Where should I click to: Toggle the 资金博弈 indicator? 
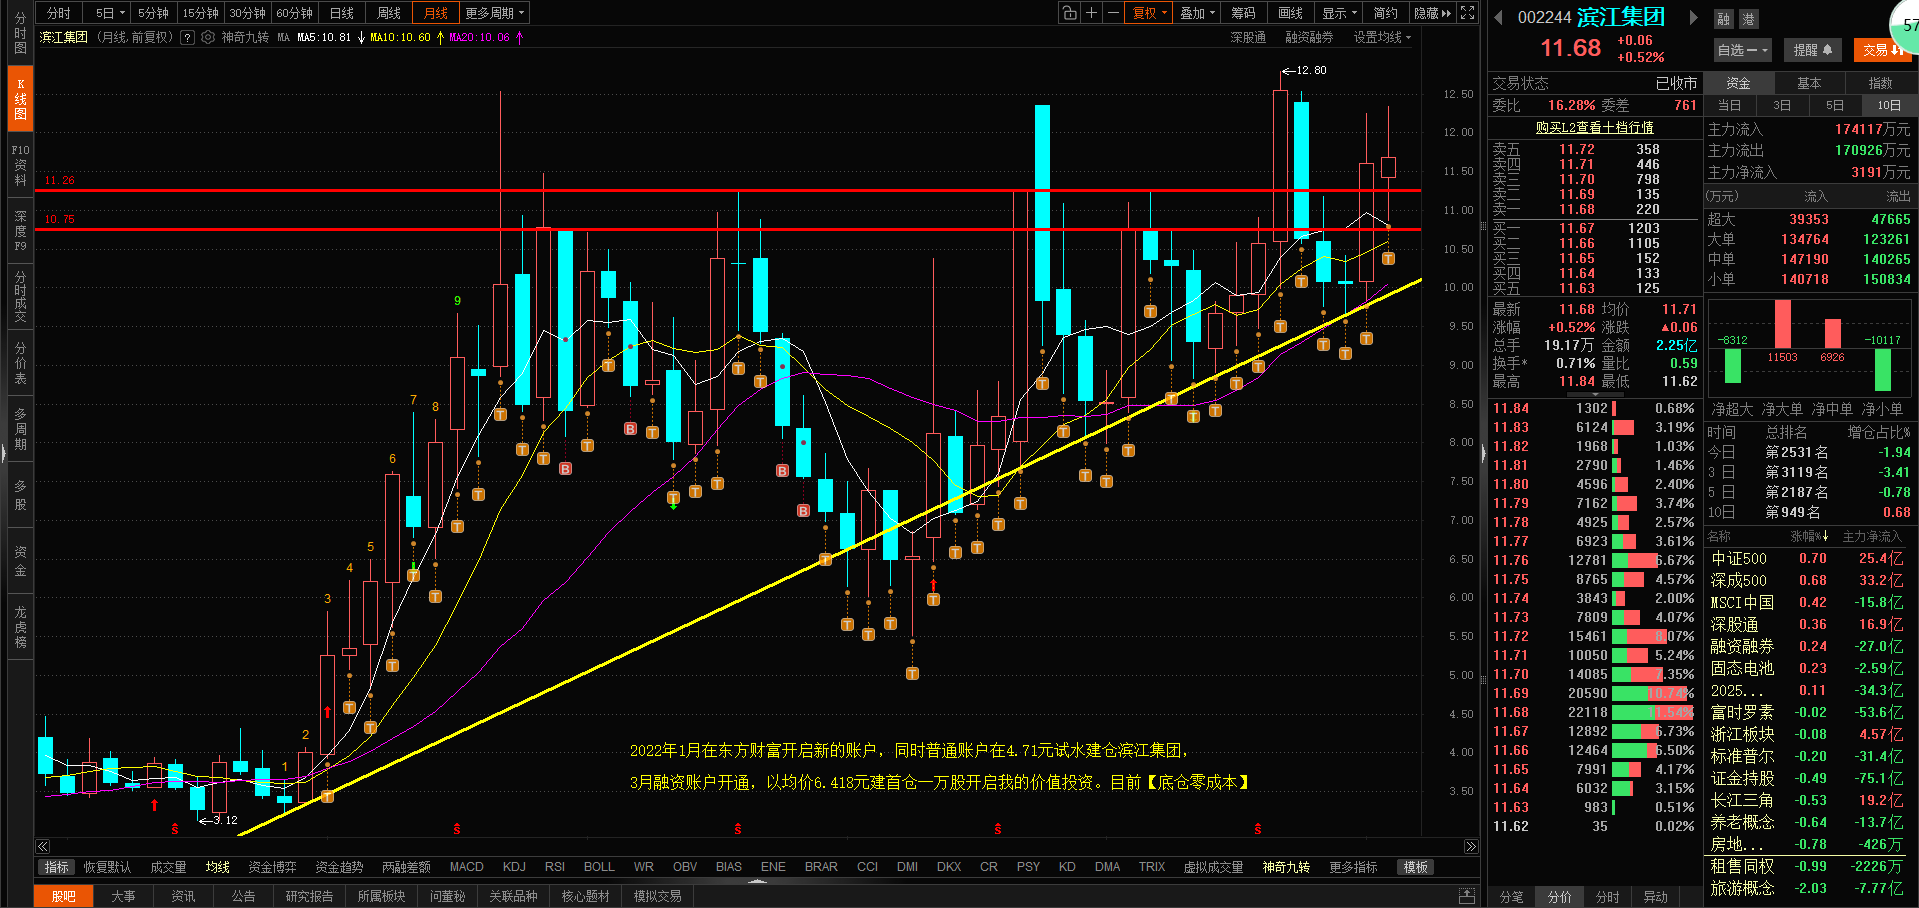[272, 867]
